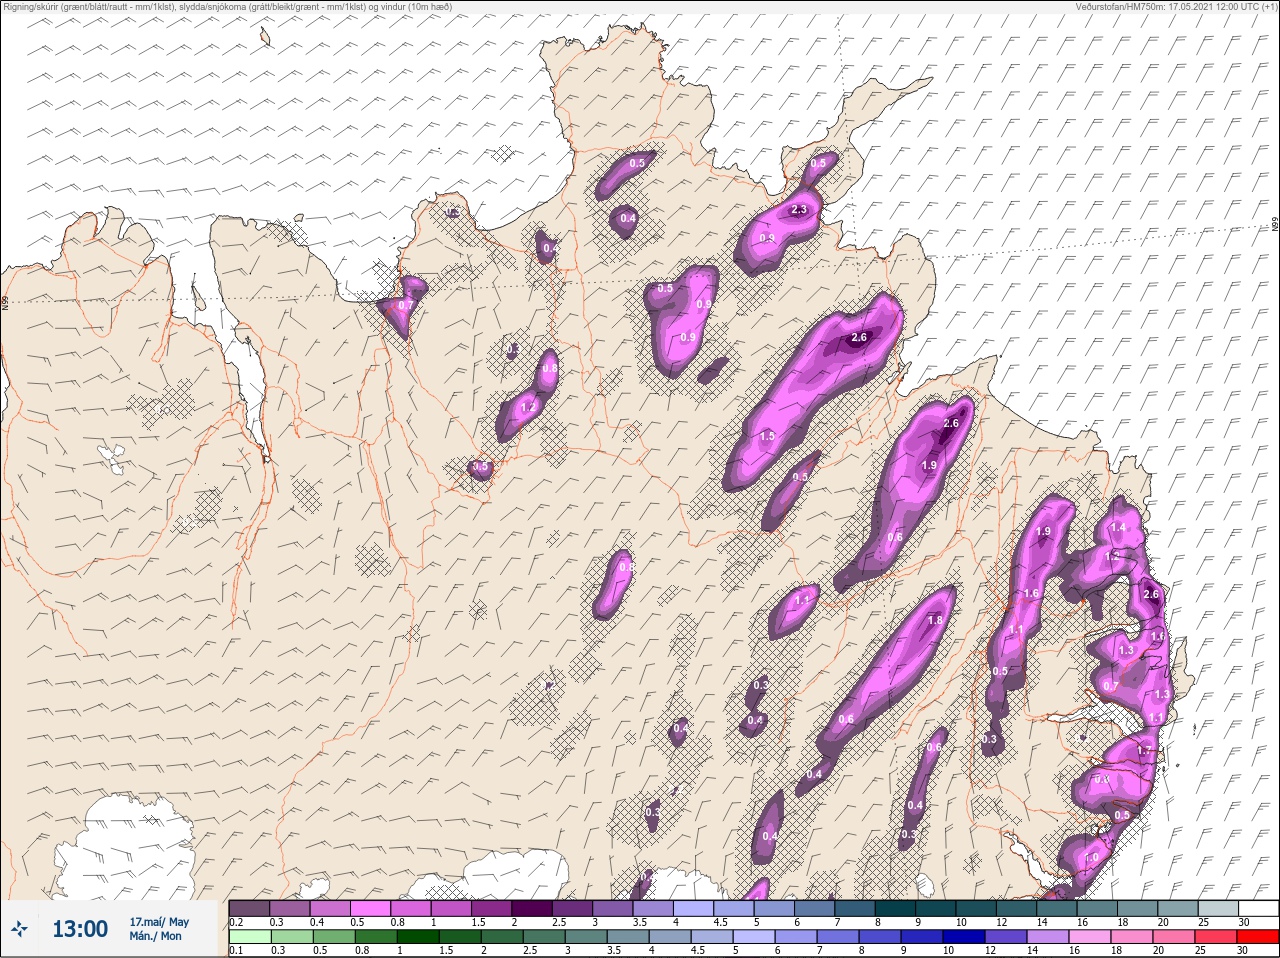Select the red 30 mm rain legend swatch
Image resolution: width=1280 pixels, height=958 pixels.
click(1257, 937)
